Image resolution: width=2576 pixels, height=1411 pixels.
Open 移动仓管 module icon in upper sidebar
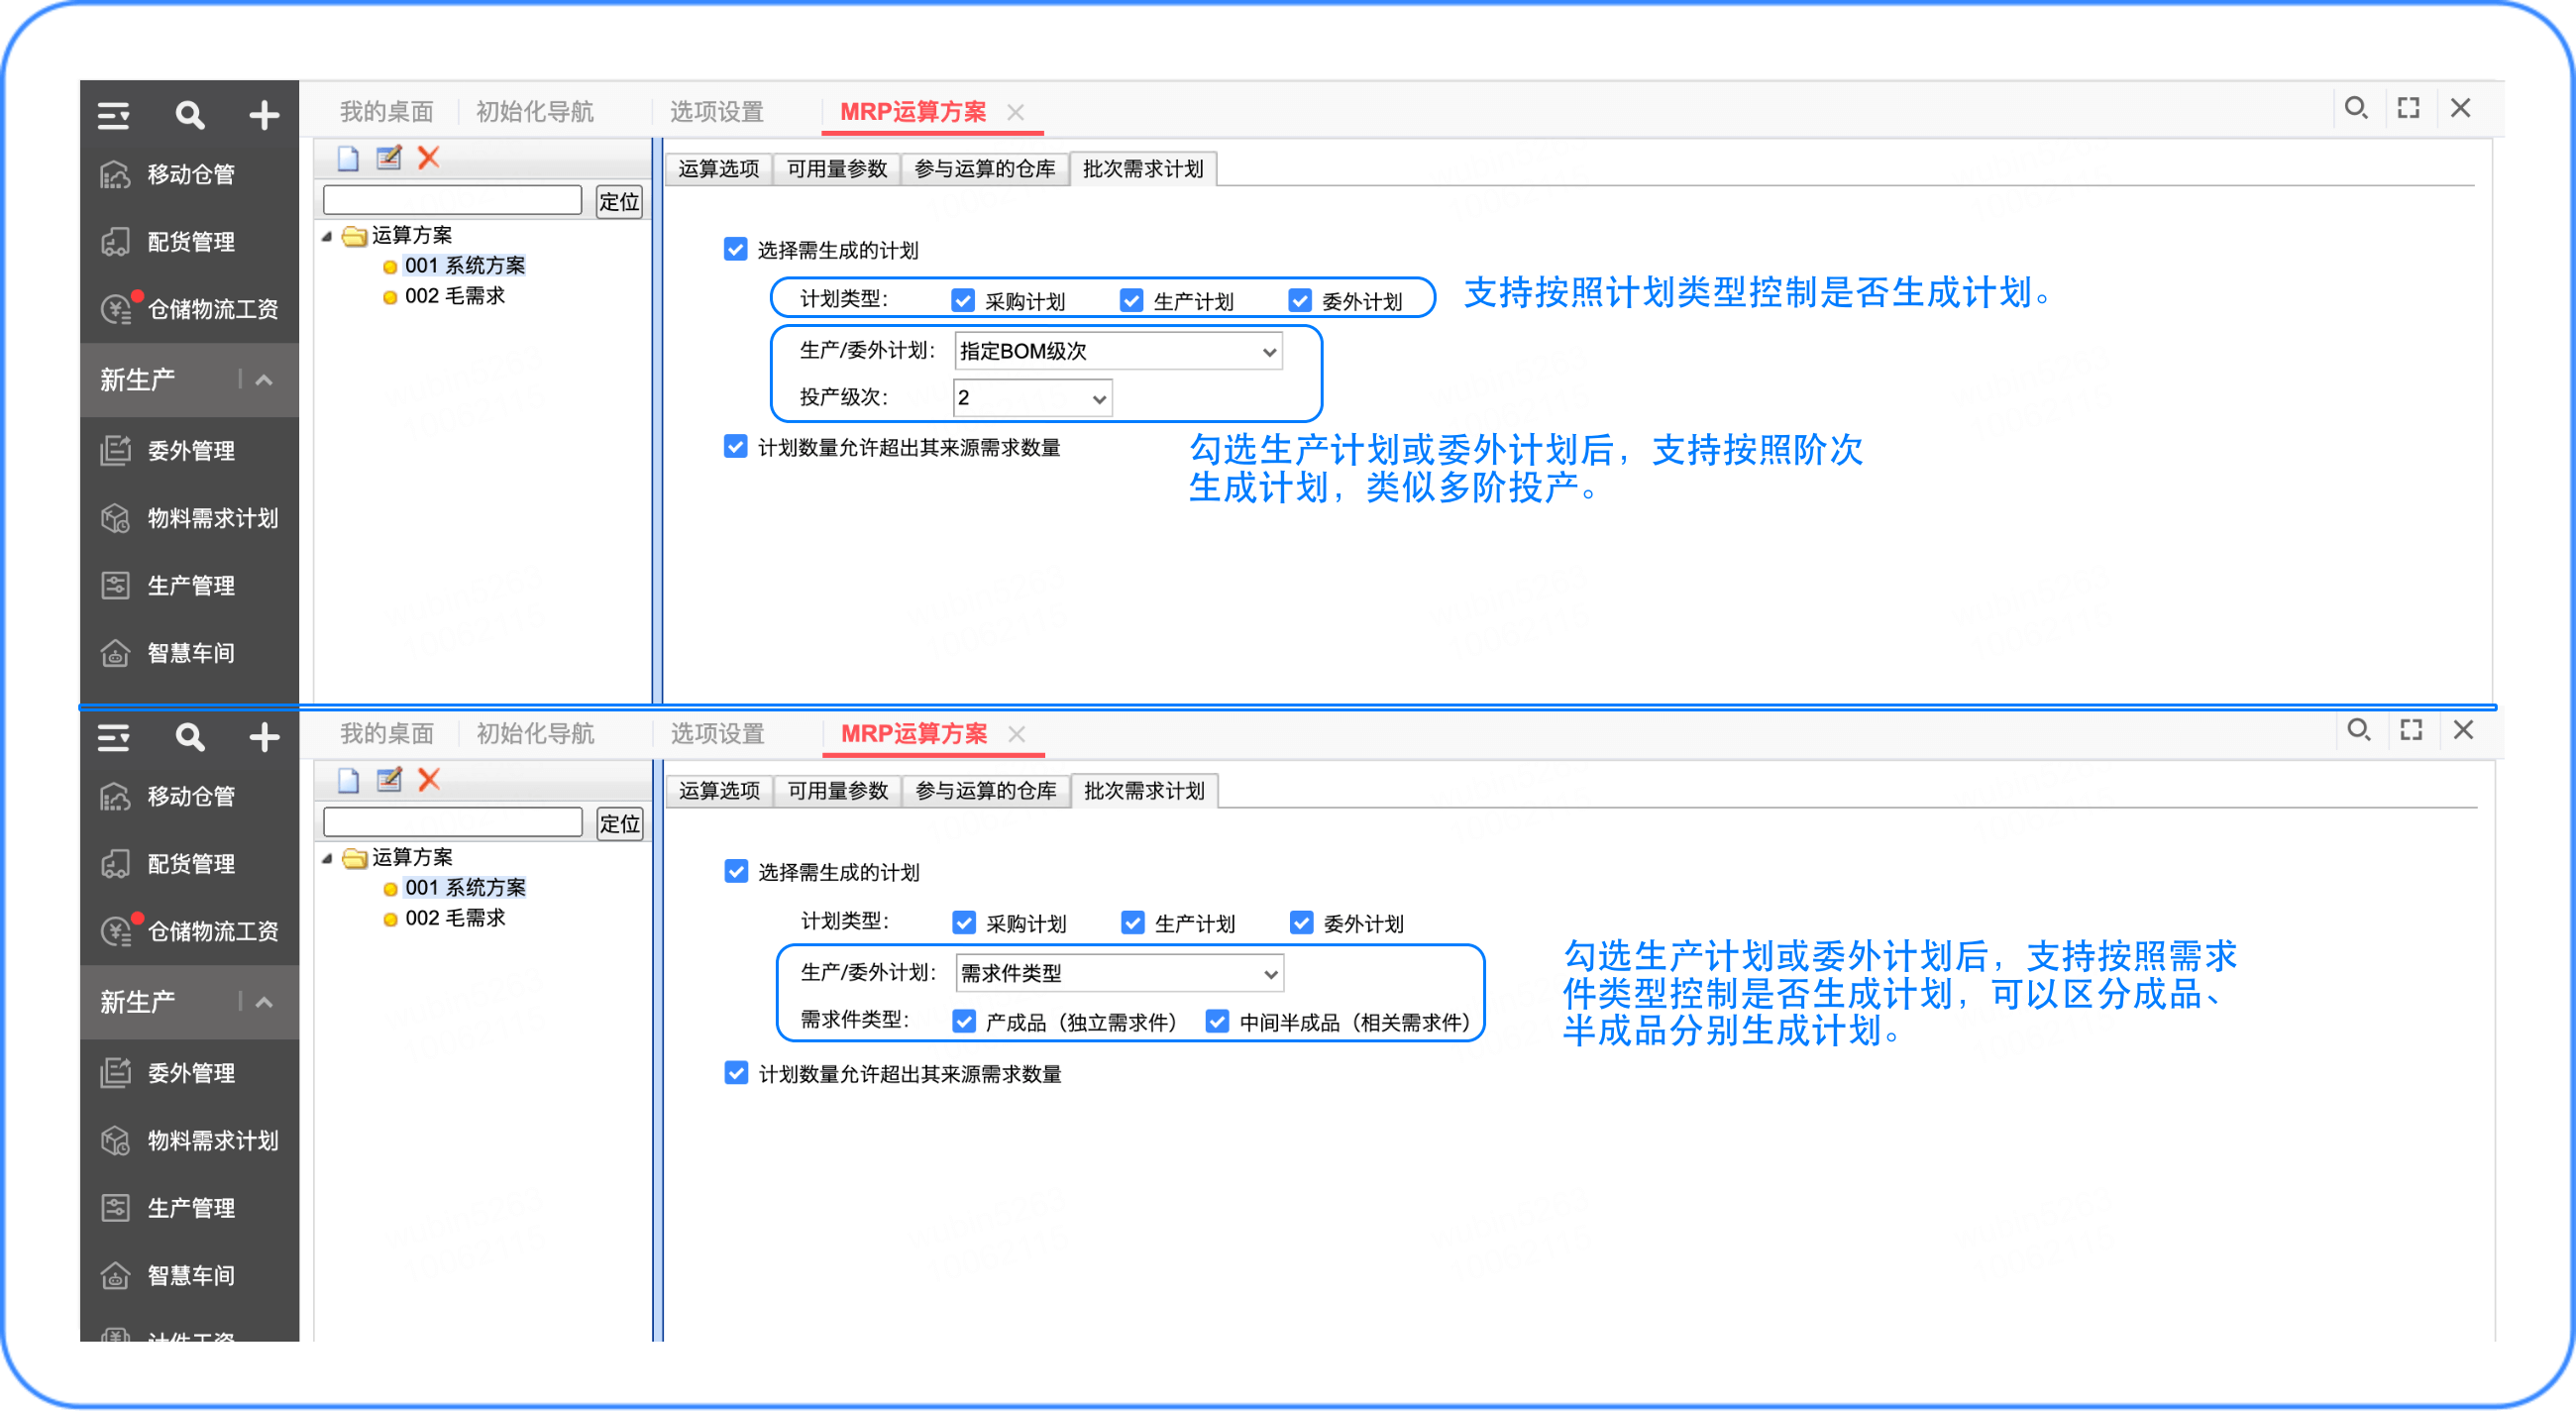click(x=116, y=175)
